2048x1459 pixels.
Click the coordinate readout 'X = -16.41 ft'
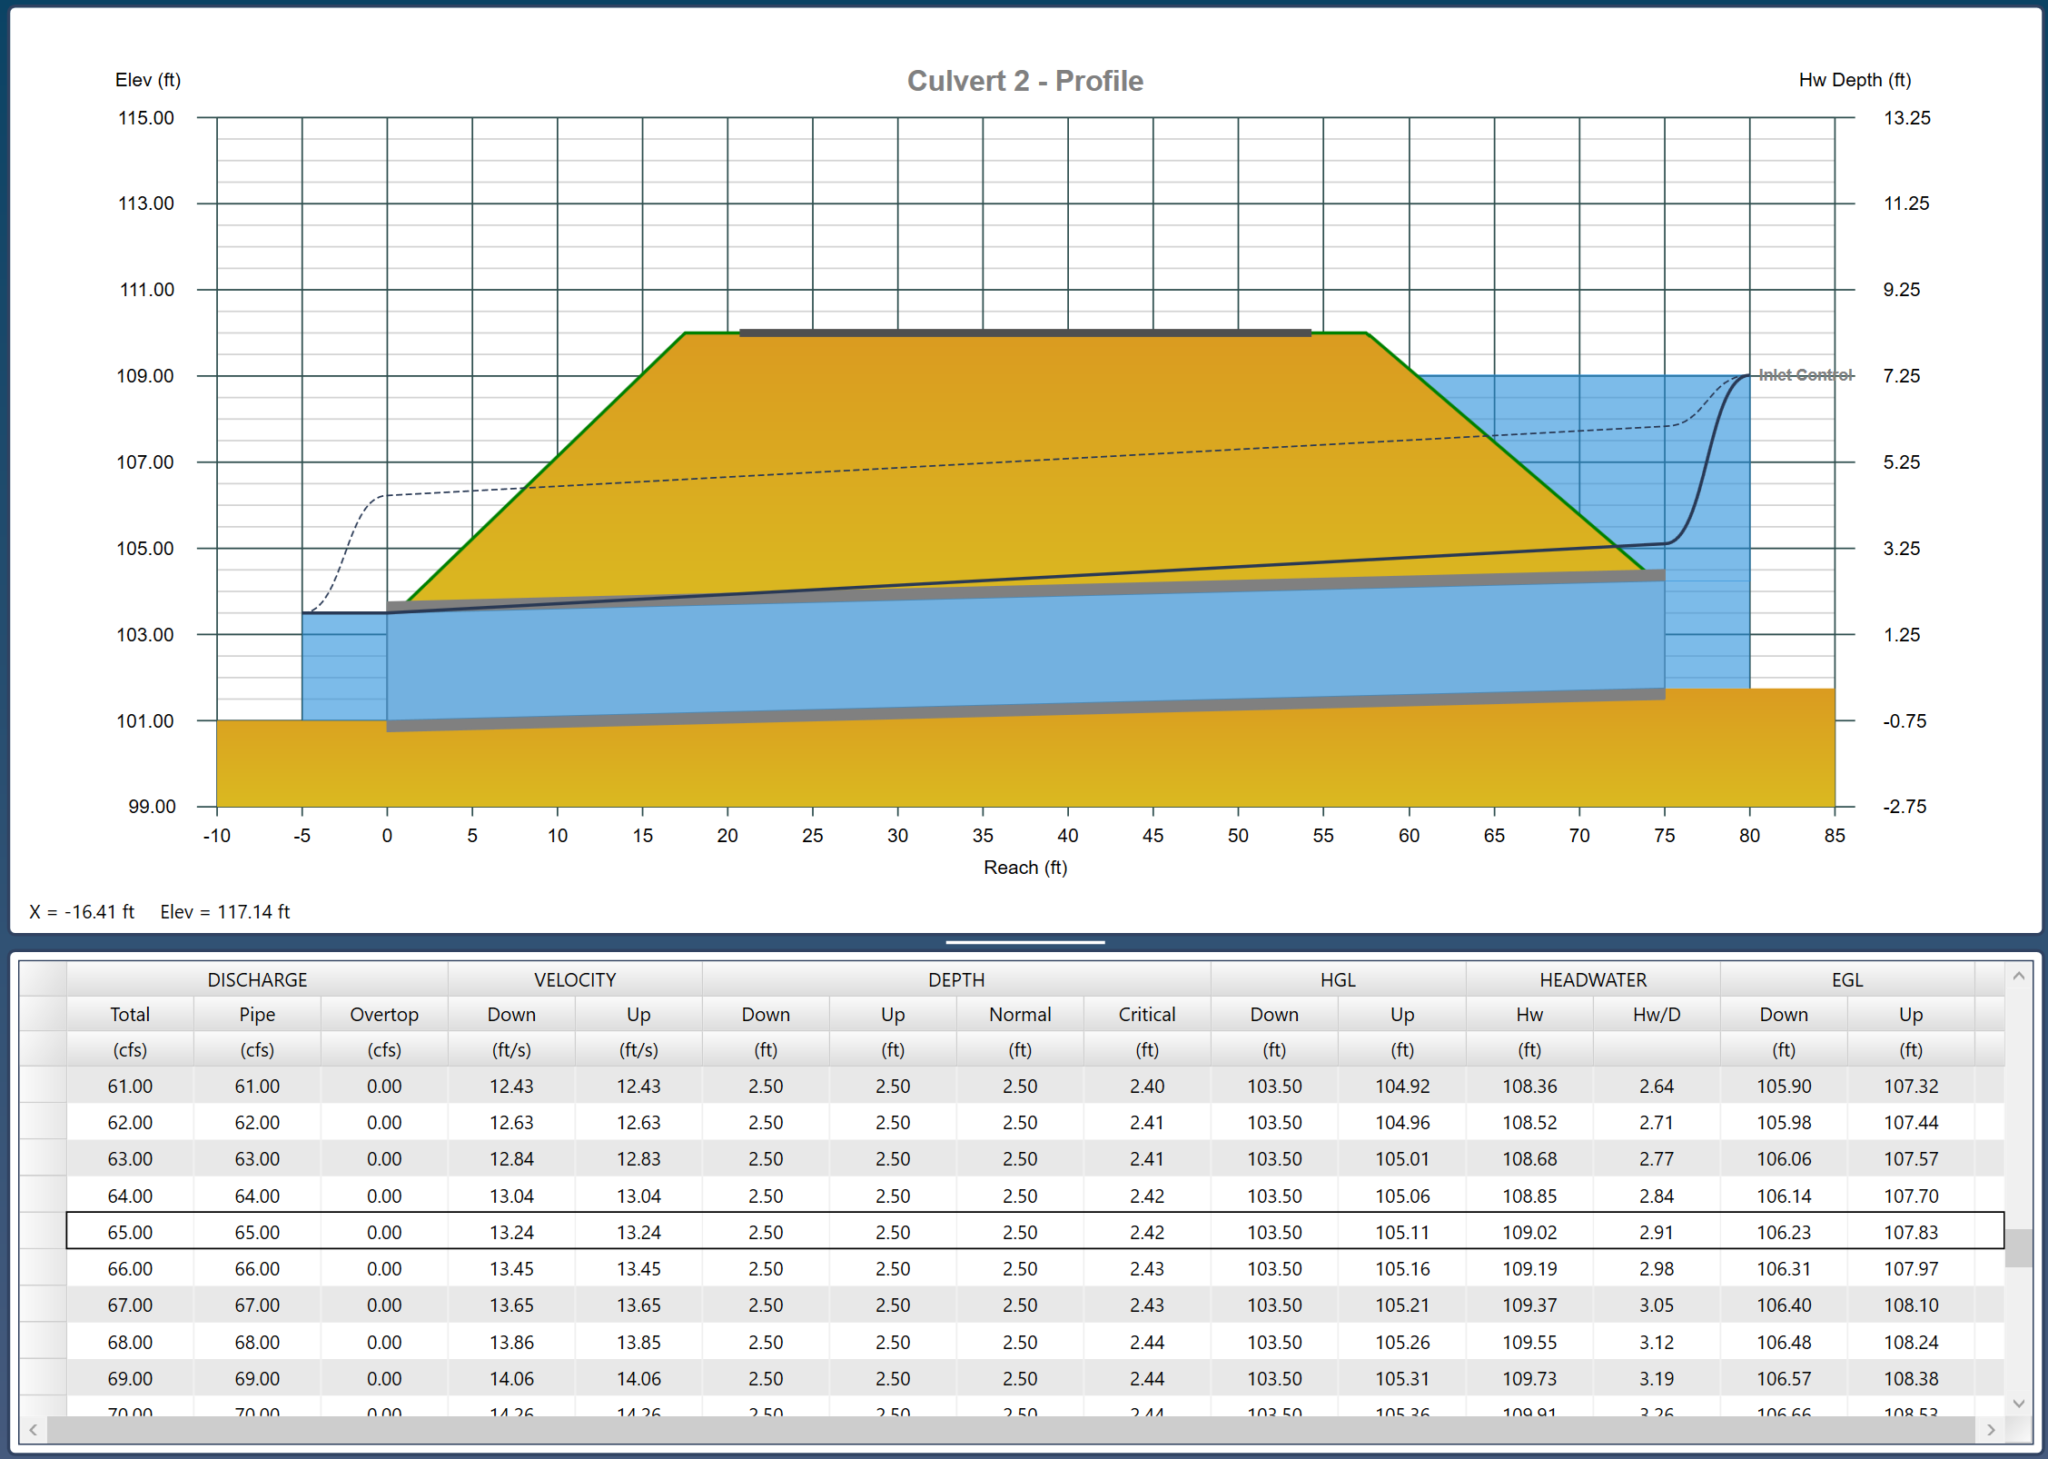82,911
